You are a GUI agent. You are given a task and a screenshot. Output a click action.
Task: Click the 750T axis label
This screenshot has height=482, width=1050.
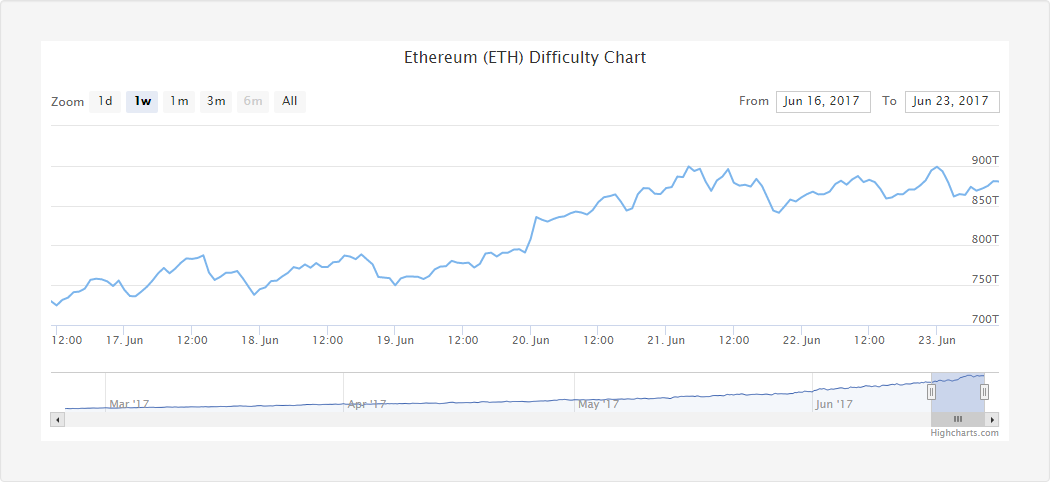click(985, 279)
